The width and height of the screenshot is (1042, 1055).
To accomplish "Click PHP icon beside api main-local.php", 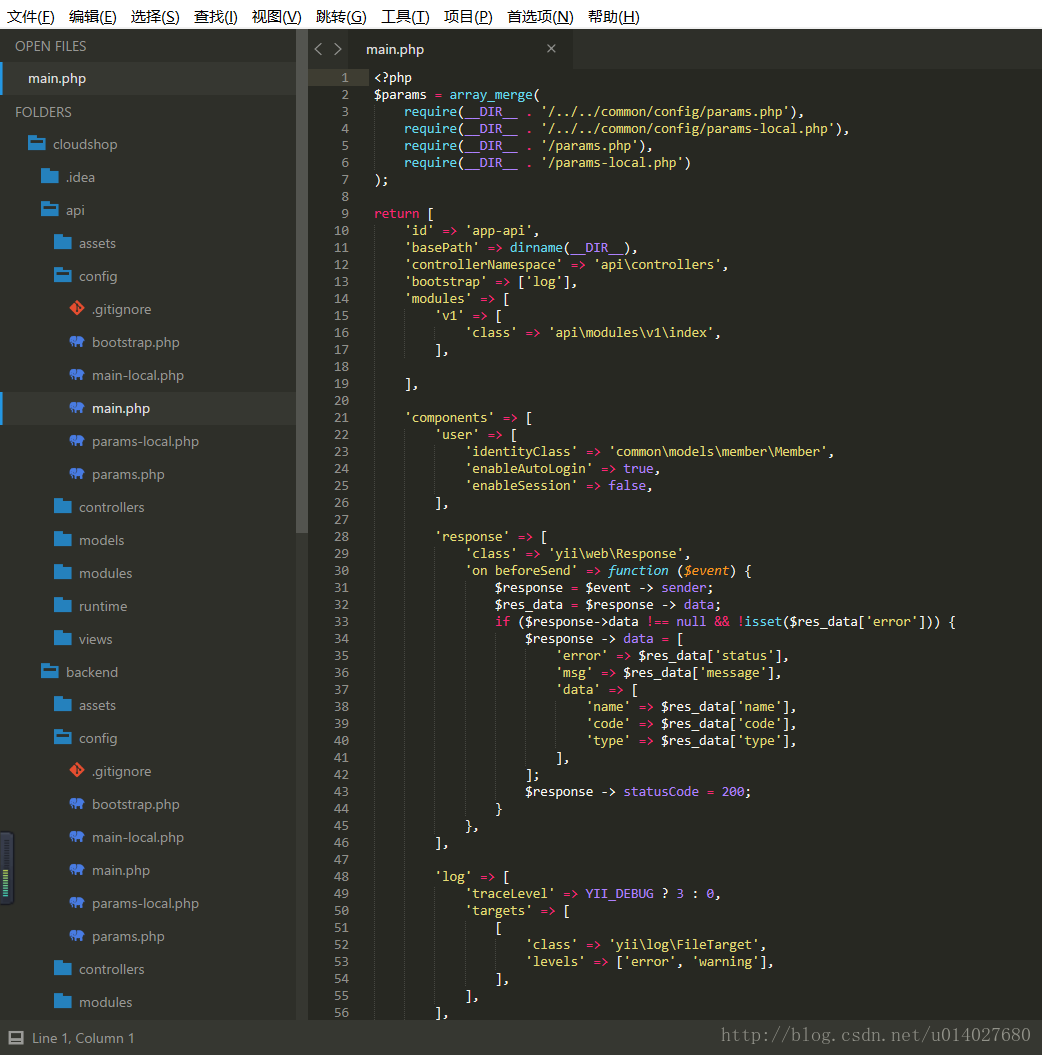I will coord(77,375).
